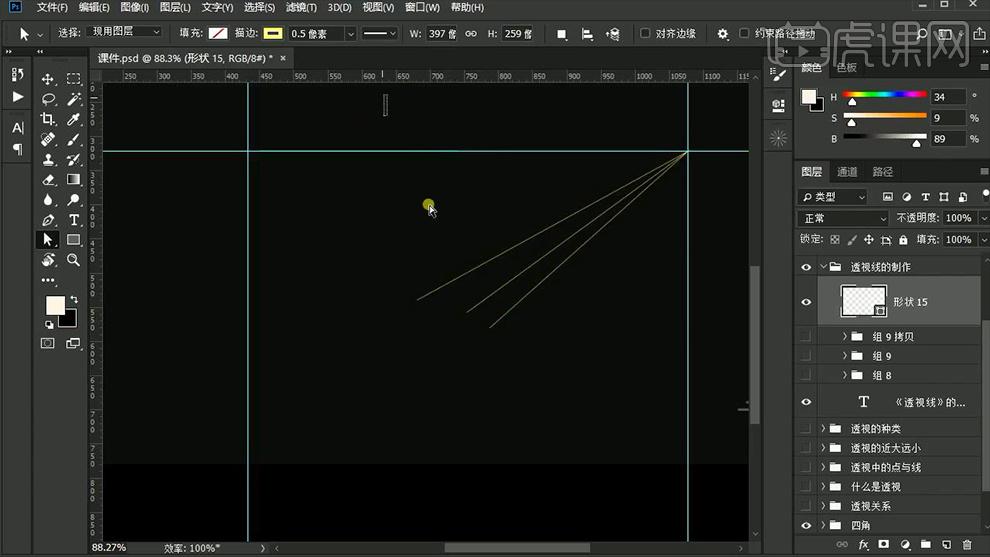The height and width of the screenshot is (557, 990).
Task: Select the Path Selection tool
Action: pos(47,240)
